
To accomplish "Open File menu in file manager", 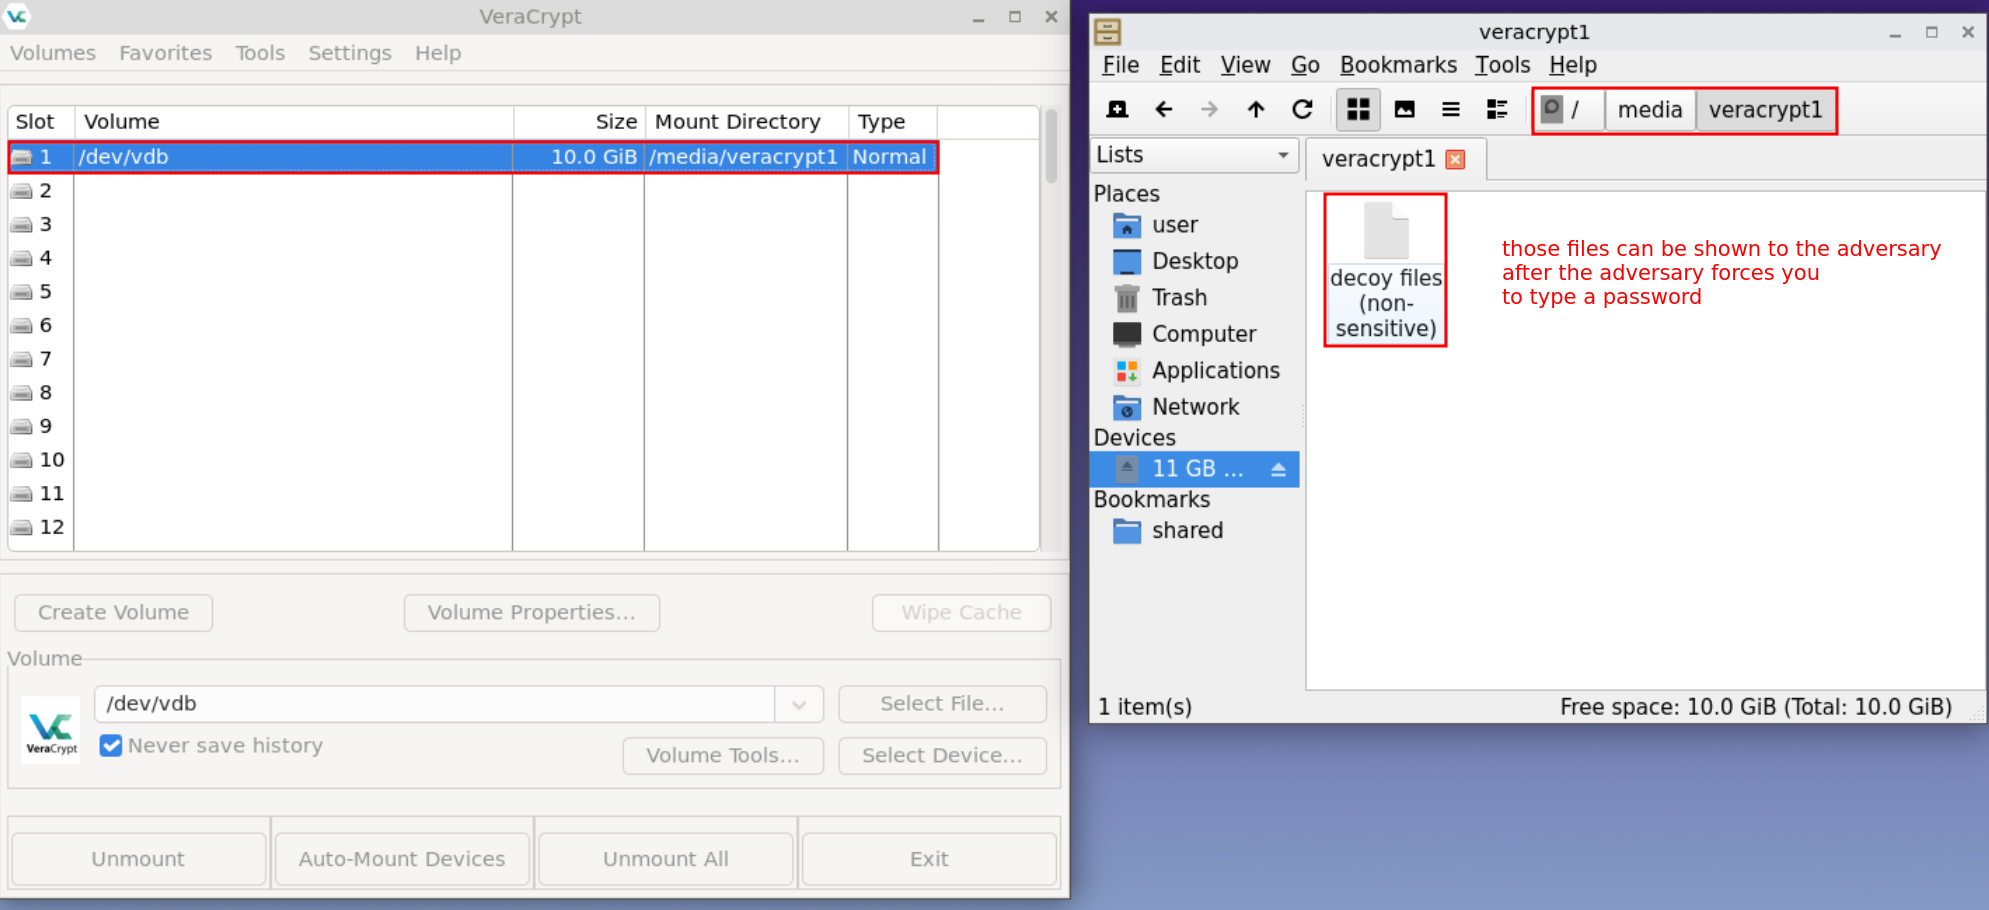I will click(1120, 65).
